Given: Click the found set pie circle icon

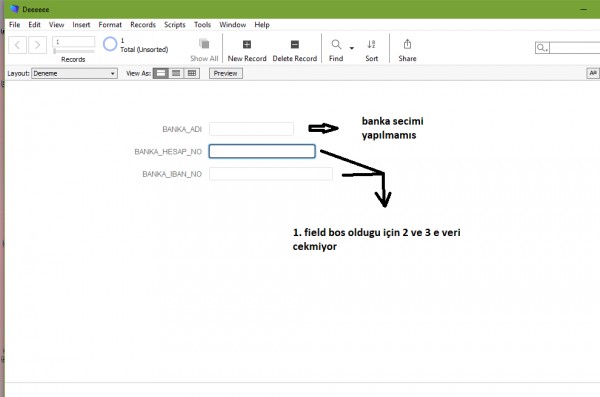Looking at the screenshot, I should [110, 44].
